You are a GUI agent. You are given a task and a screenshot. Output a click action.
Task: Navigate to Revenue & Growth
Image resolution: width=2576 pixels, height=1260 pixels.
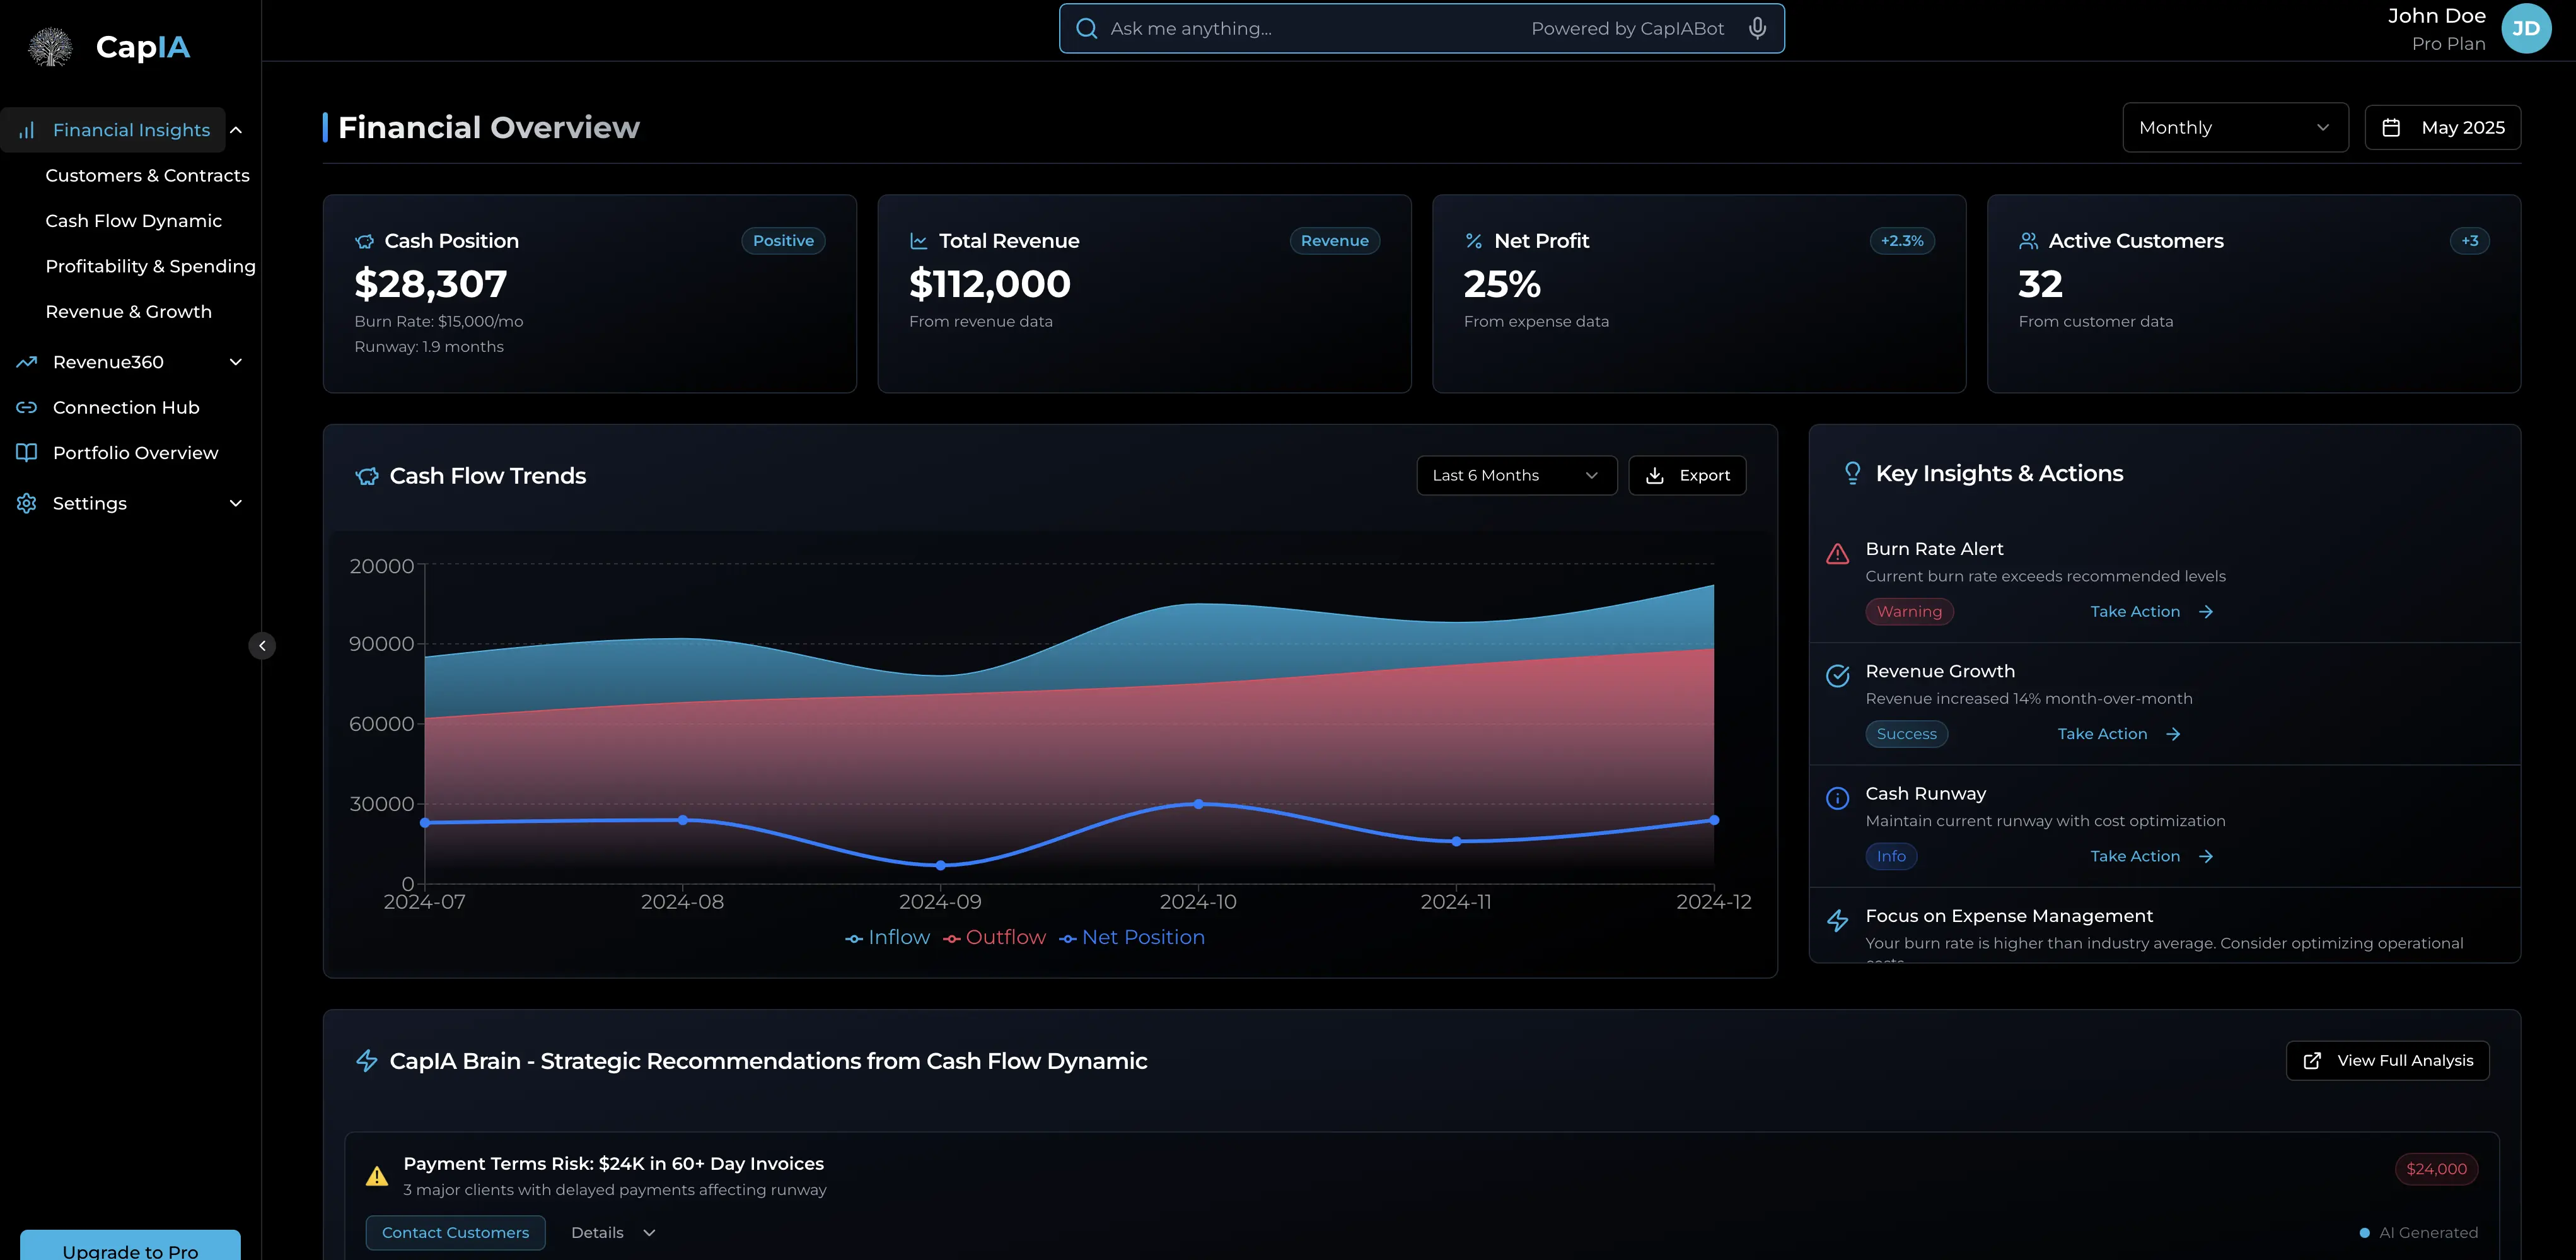128,311
